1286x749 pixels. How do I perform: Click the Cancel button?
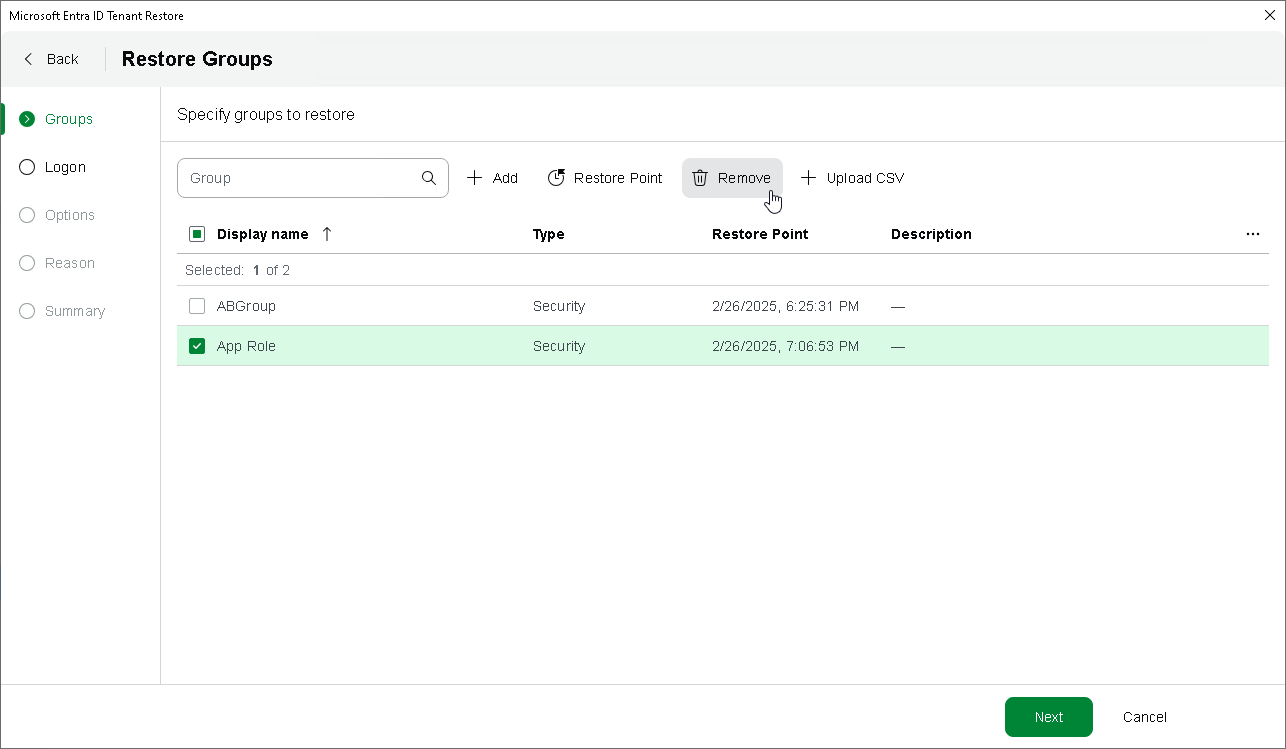click(x=1144, y=717)
